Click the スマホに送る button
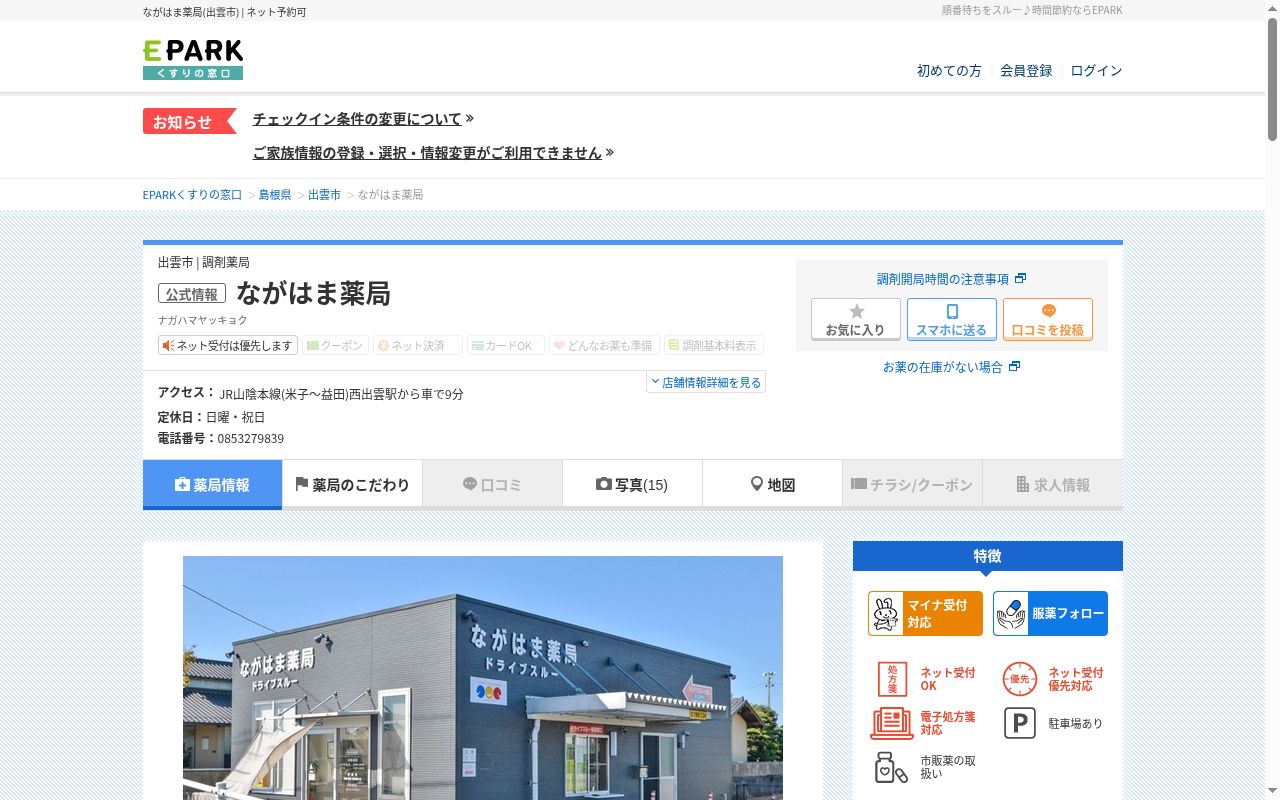Screen dimensions: 1280x800 point(952,319)
